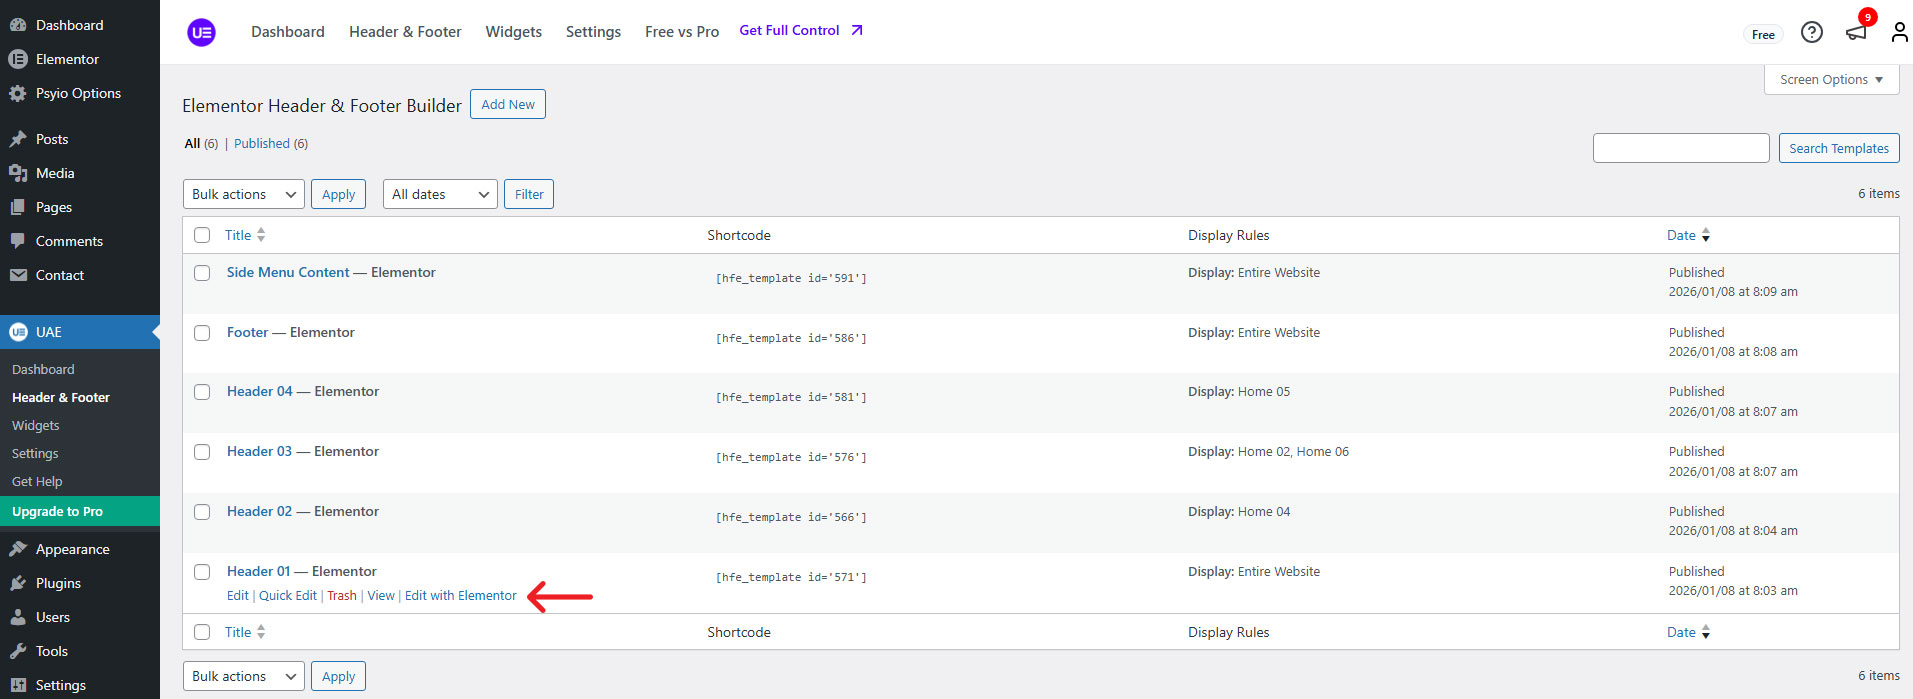The image size is (1913, 699).
Task: Sort templates by the Date column header
Action: [1681, 235]
